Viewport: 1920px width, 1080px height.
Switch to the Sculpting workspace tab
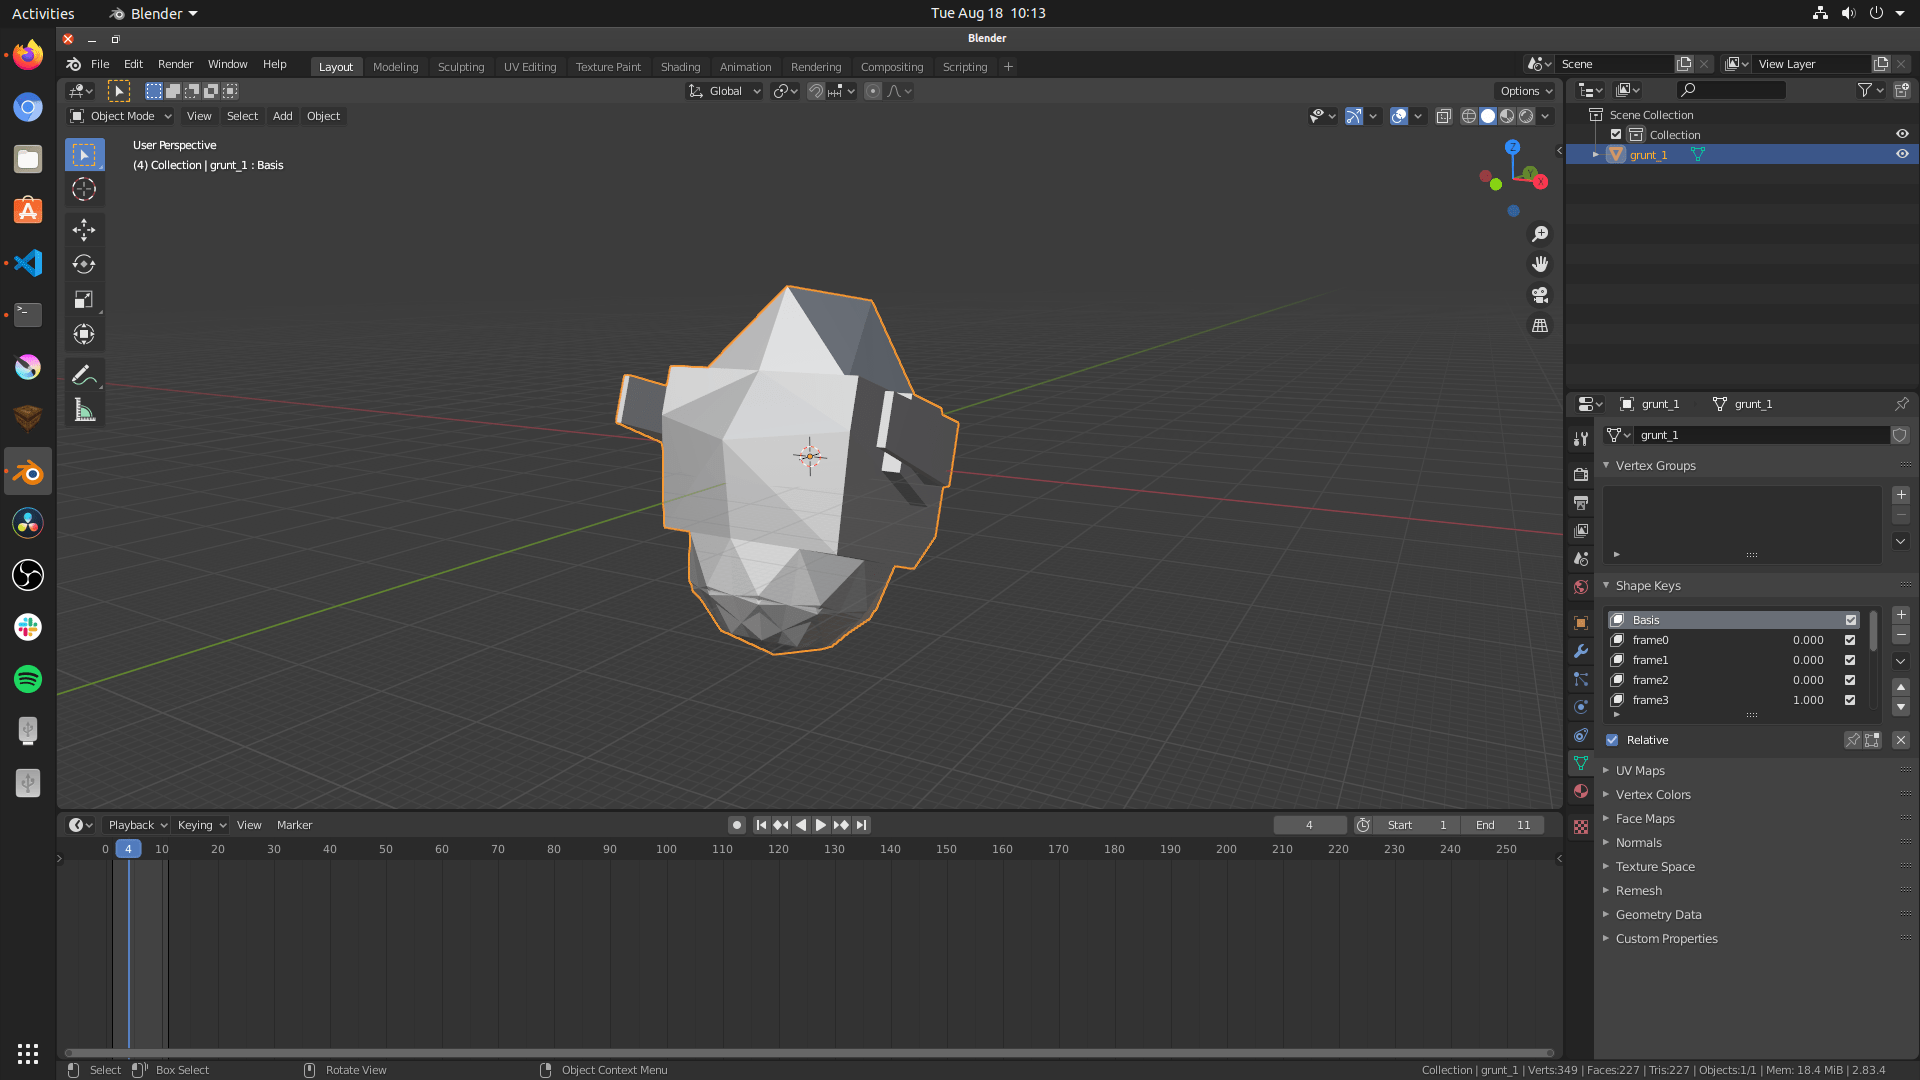click(x=461, y=67)
